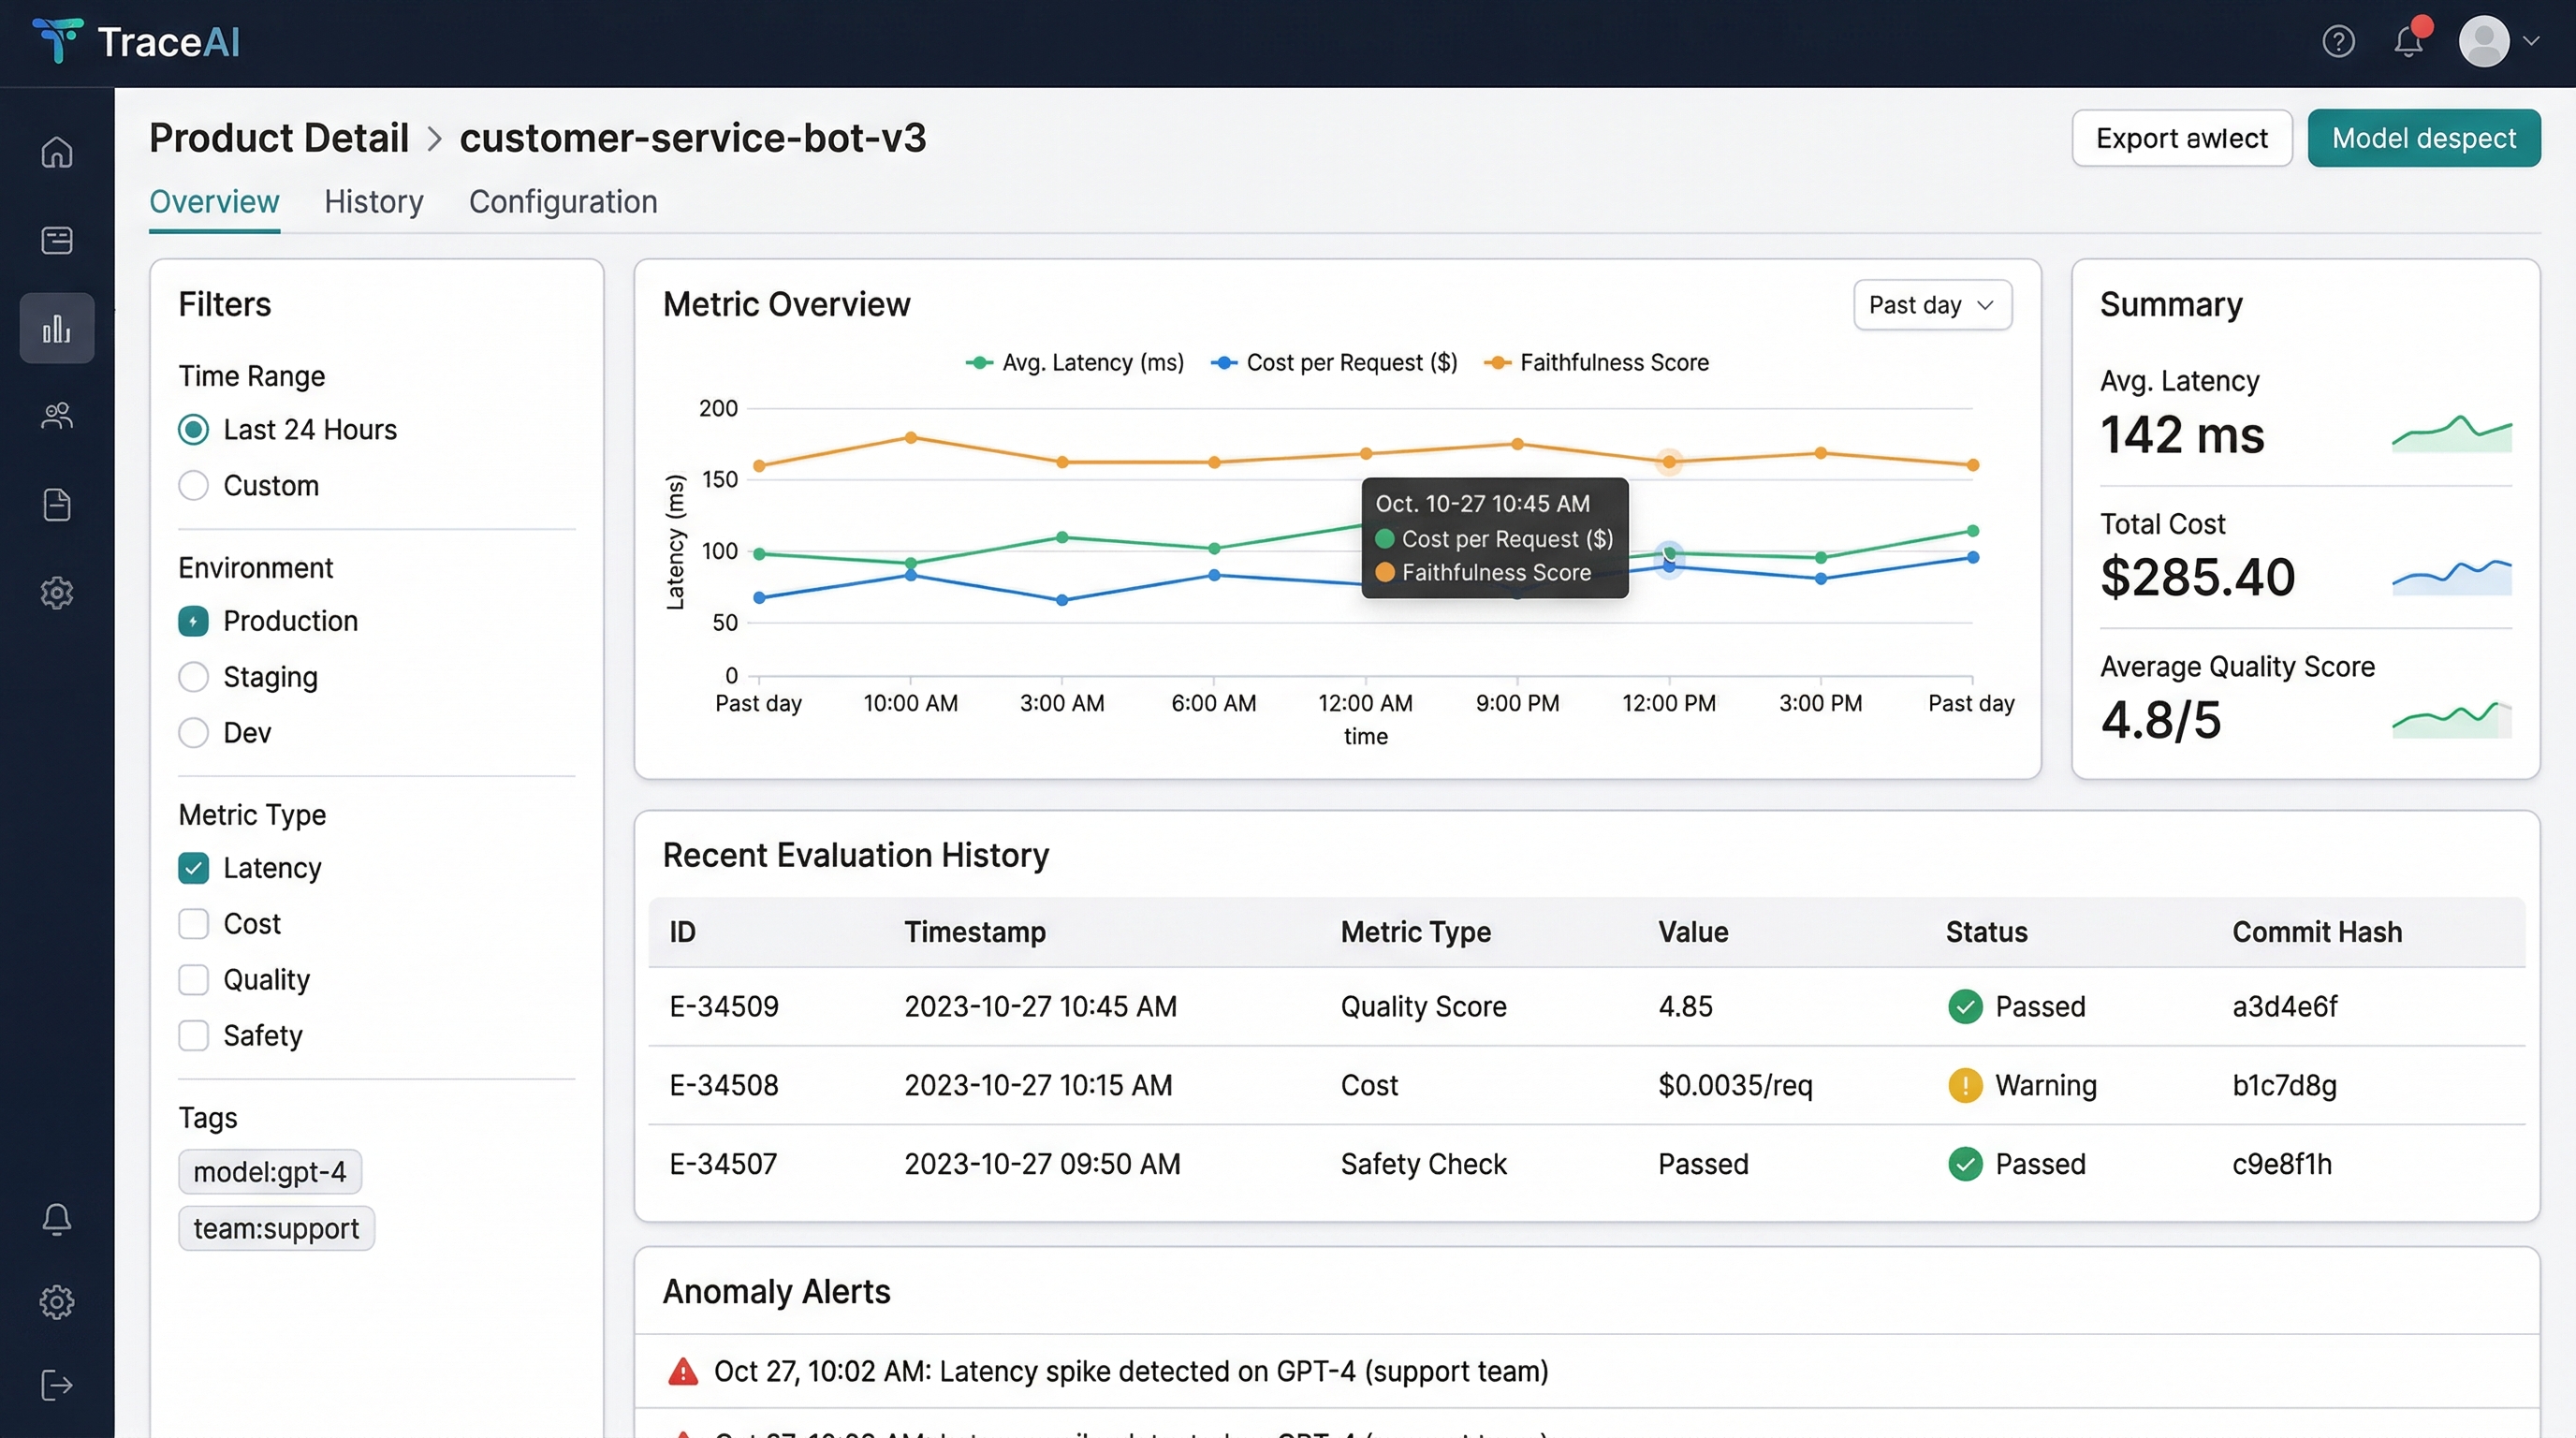Screen dimensions: 2576x1438
Task: Open the Settings gear in sidebar
Action: tap(56, 593)
